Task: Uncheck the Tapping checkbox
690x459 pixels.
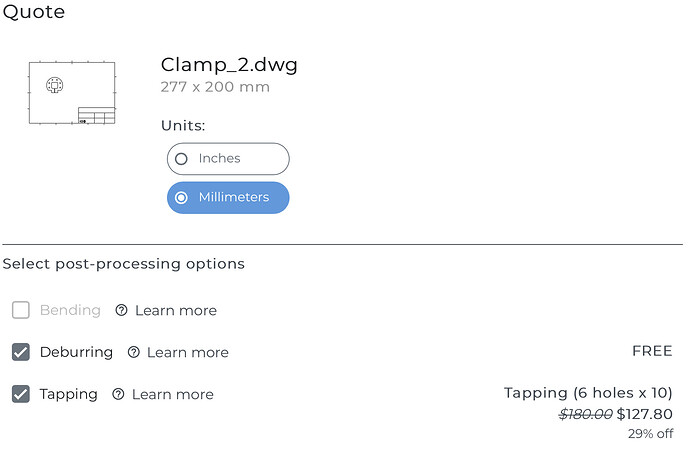Action: pos(21,394)
